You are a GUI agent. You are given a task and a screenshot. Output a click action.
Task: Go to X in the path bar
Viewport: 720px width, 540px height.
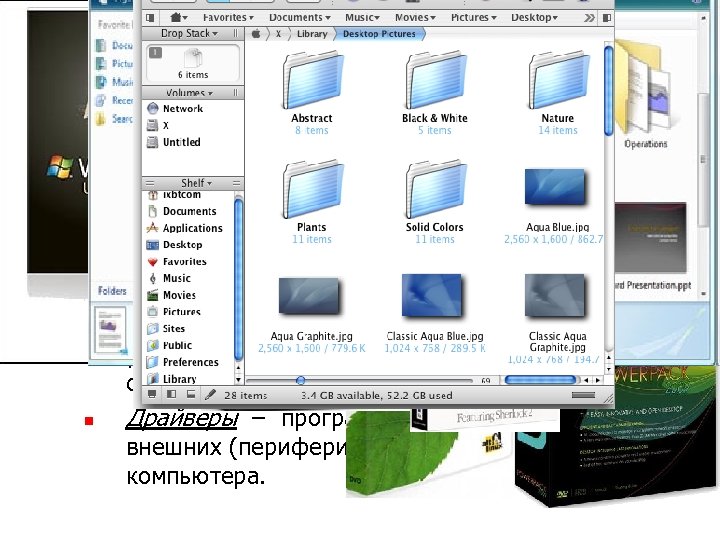278,34
